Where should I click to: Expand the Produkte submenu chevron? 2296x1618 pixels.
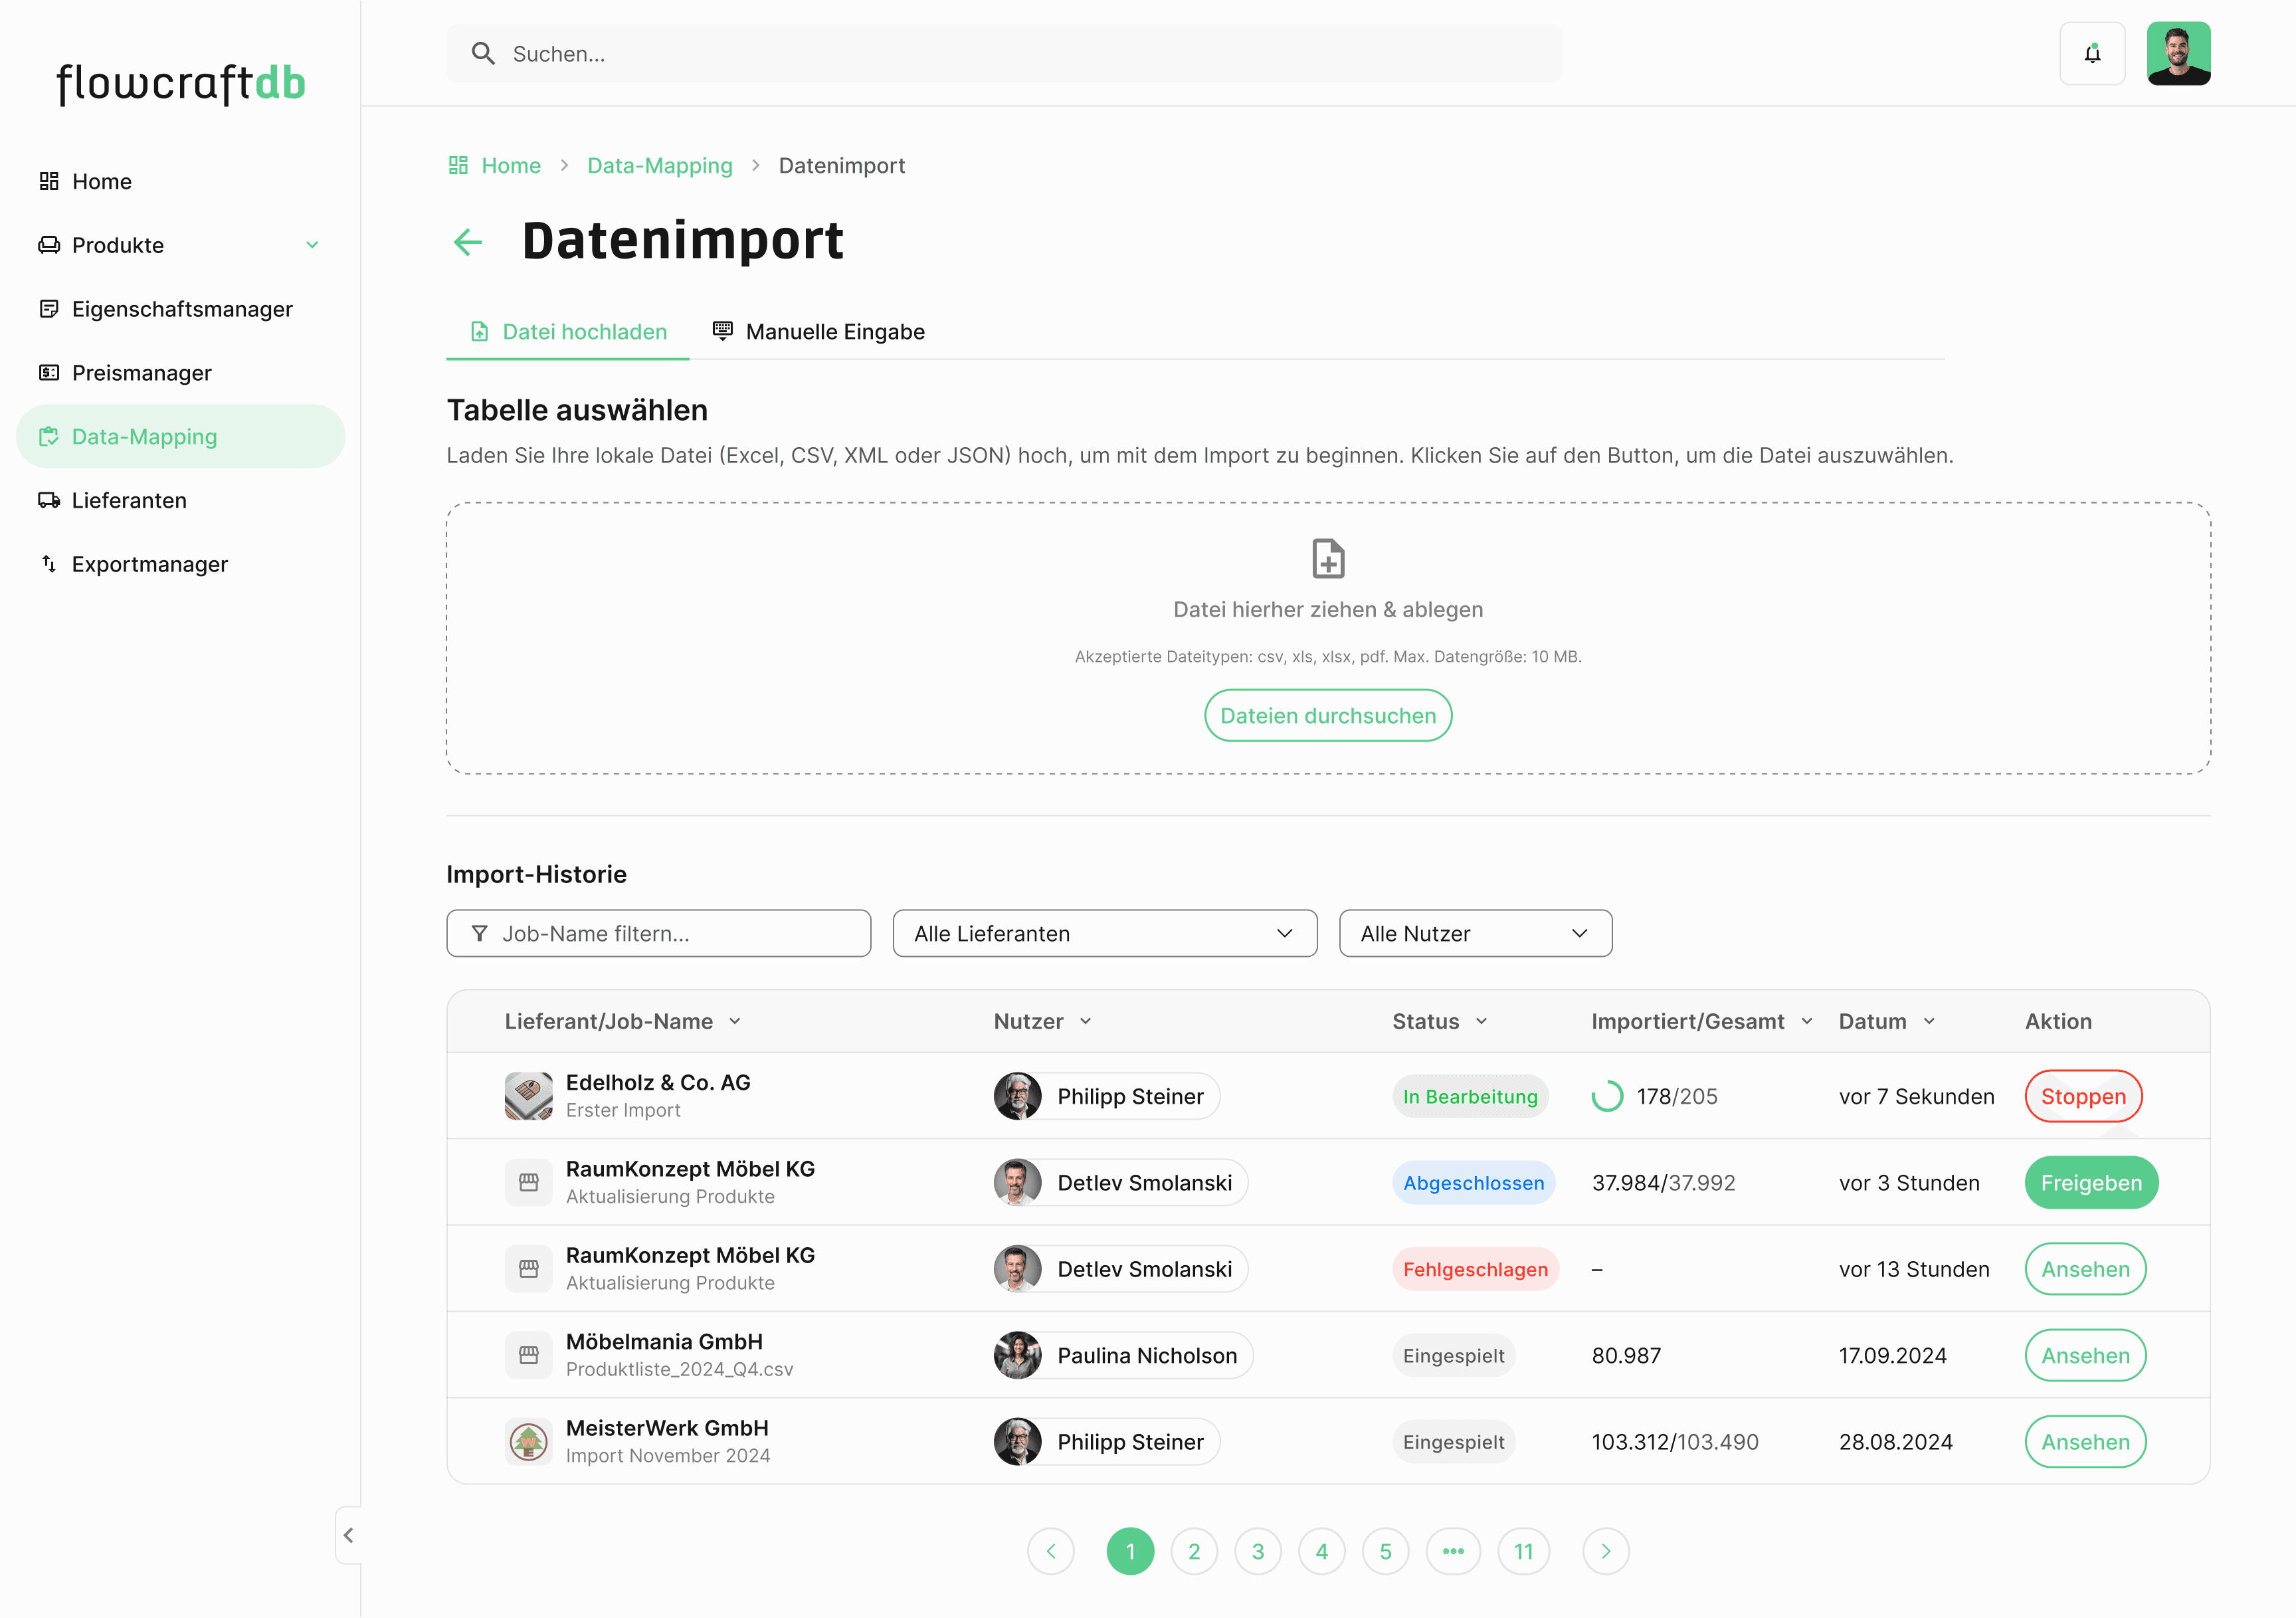tap(312, 245)
